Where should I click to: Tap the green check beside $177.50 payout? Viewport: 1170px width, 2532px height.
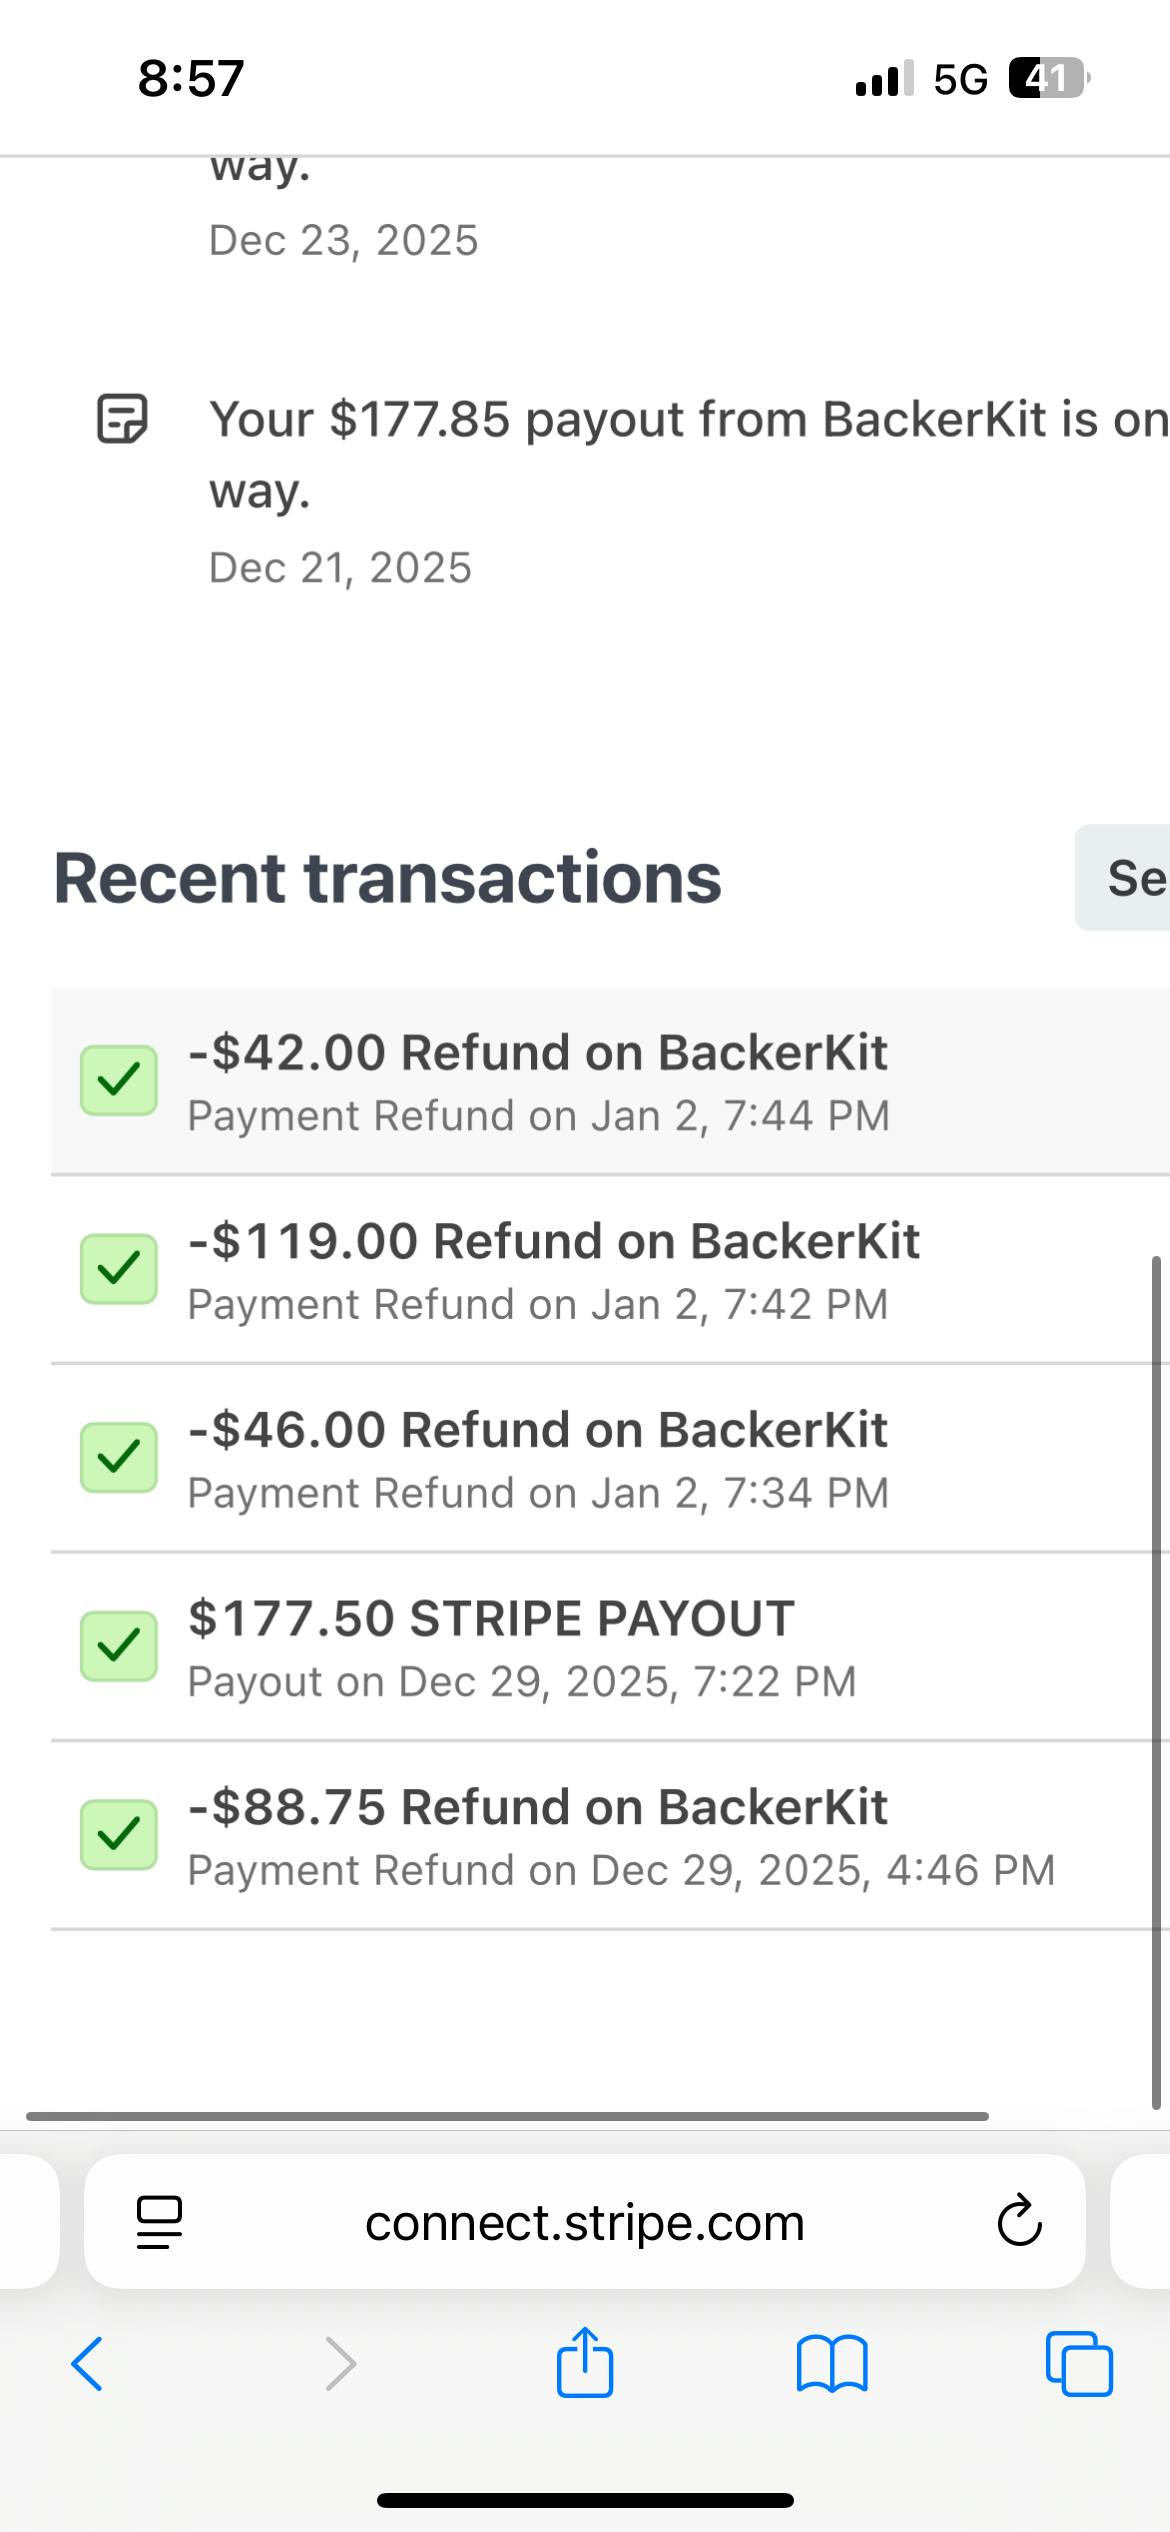coord(119,1646)
